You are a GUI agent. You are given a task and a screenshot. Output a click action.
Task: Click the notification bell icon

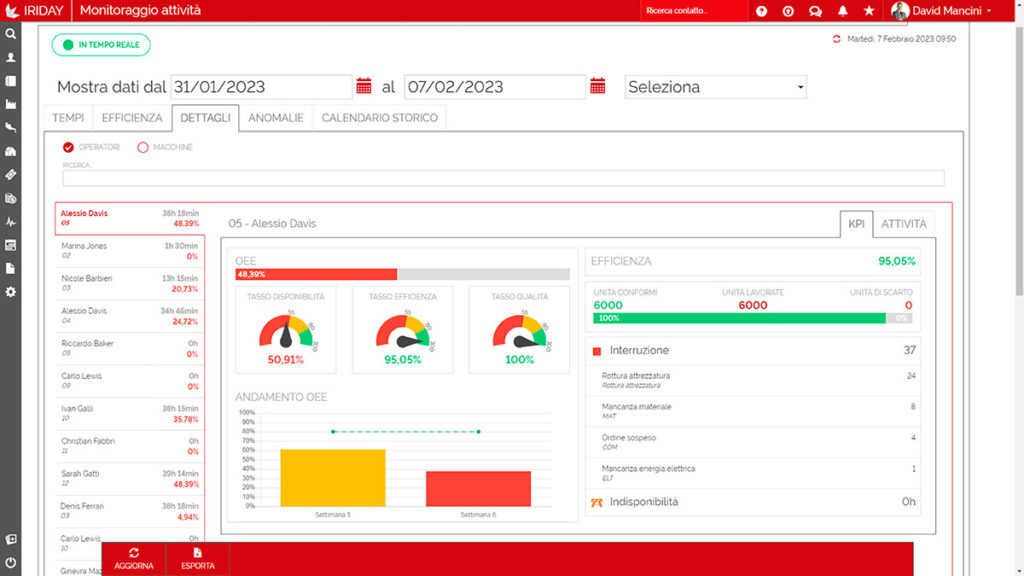point(842,11)
